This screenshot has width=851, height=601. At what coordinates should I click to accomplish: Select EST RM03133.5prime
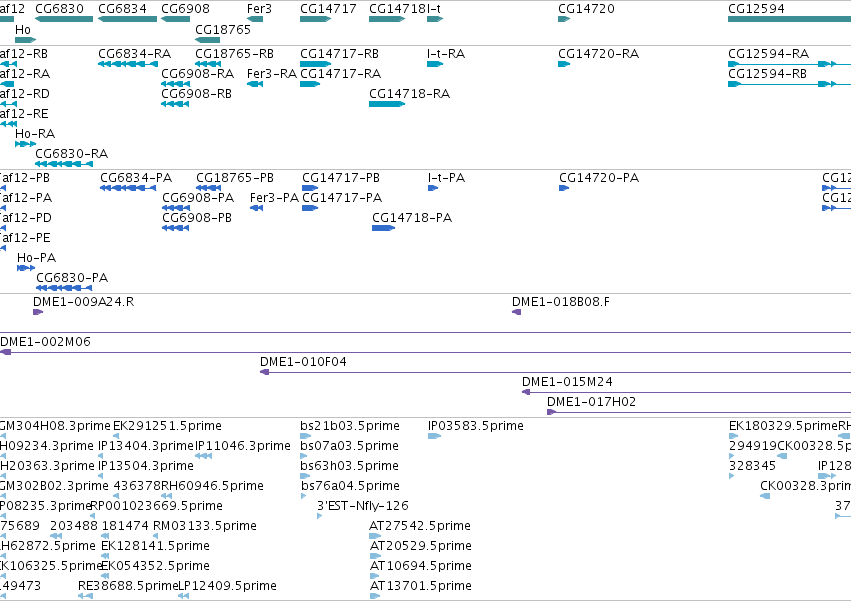156,536
